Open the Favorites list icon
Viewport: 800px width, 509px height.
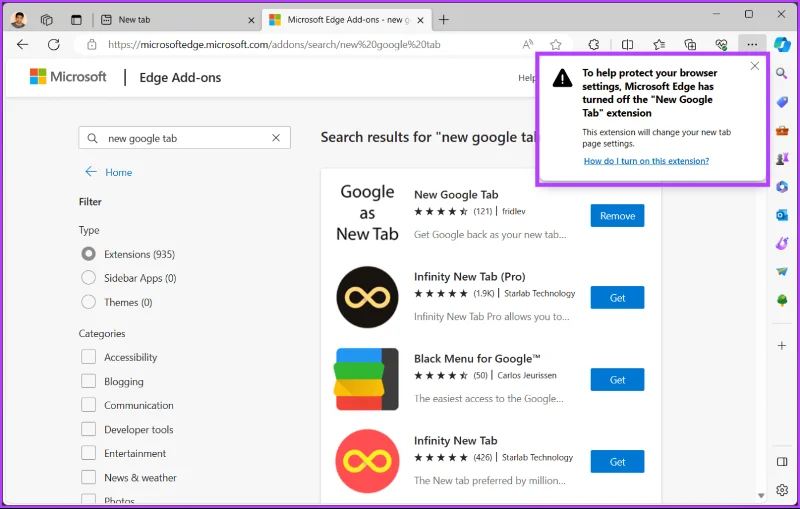point(659,44)
